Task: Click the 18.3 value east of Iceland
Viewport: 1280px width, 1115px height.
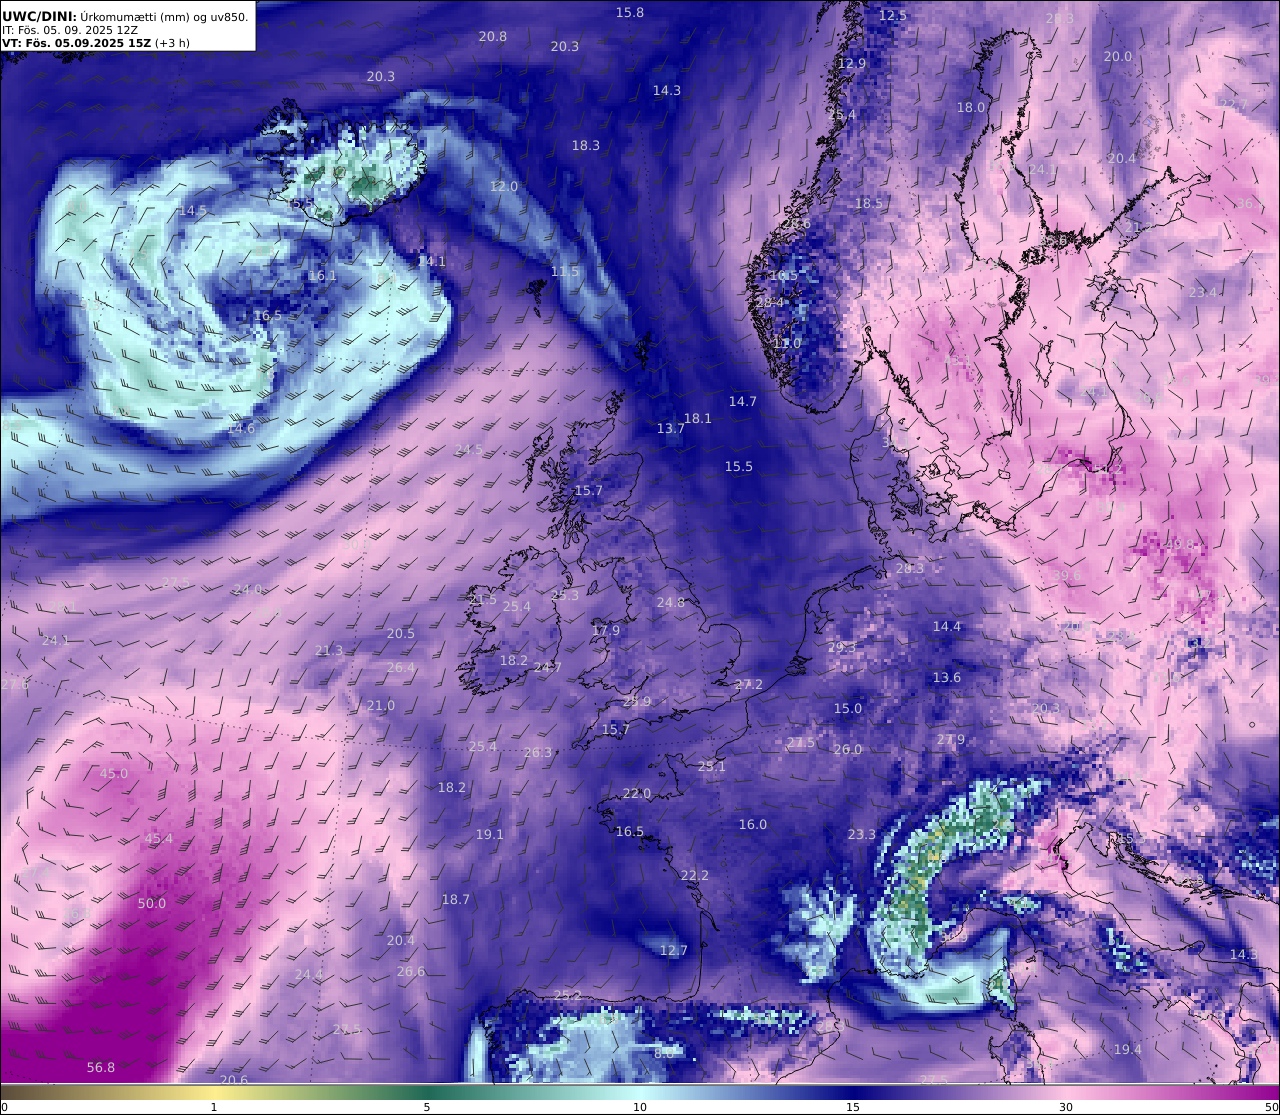Action: (x=586, y=146)
